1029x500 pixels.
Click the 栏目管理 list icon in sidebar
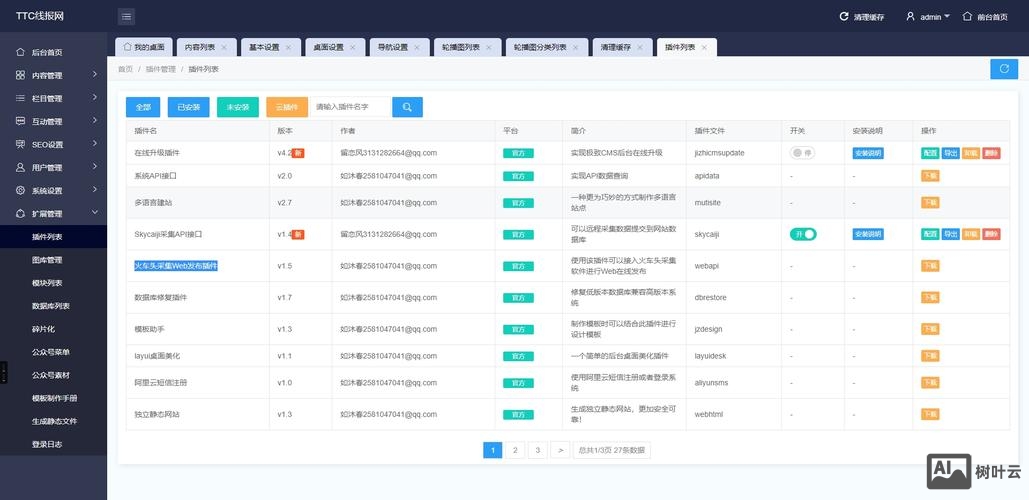[20, 98]
